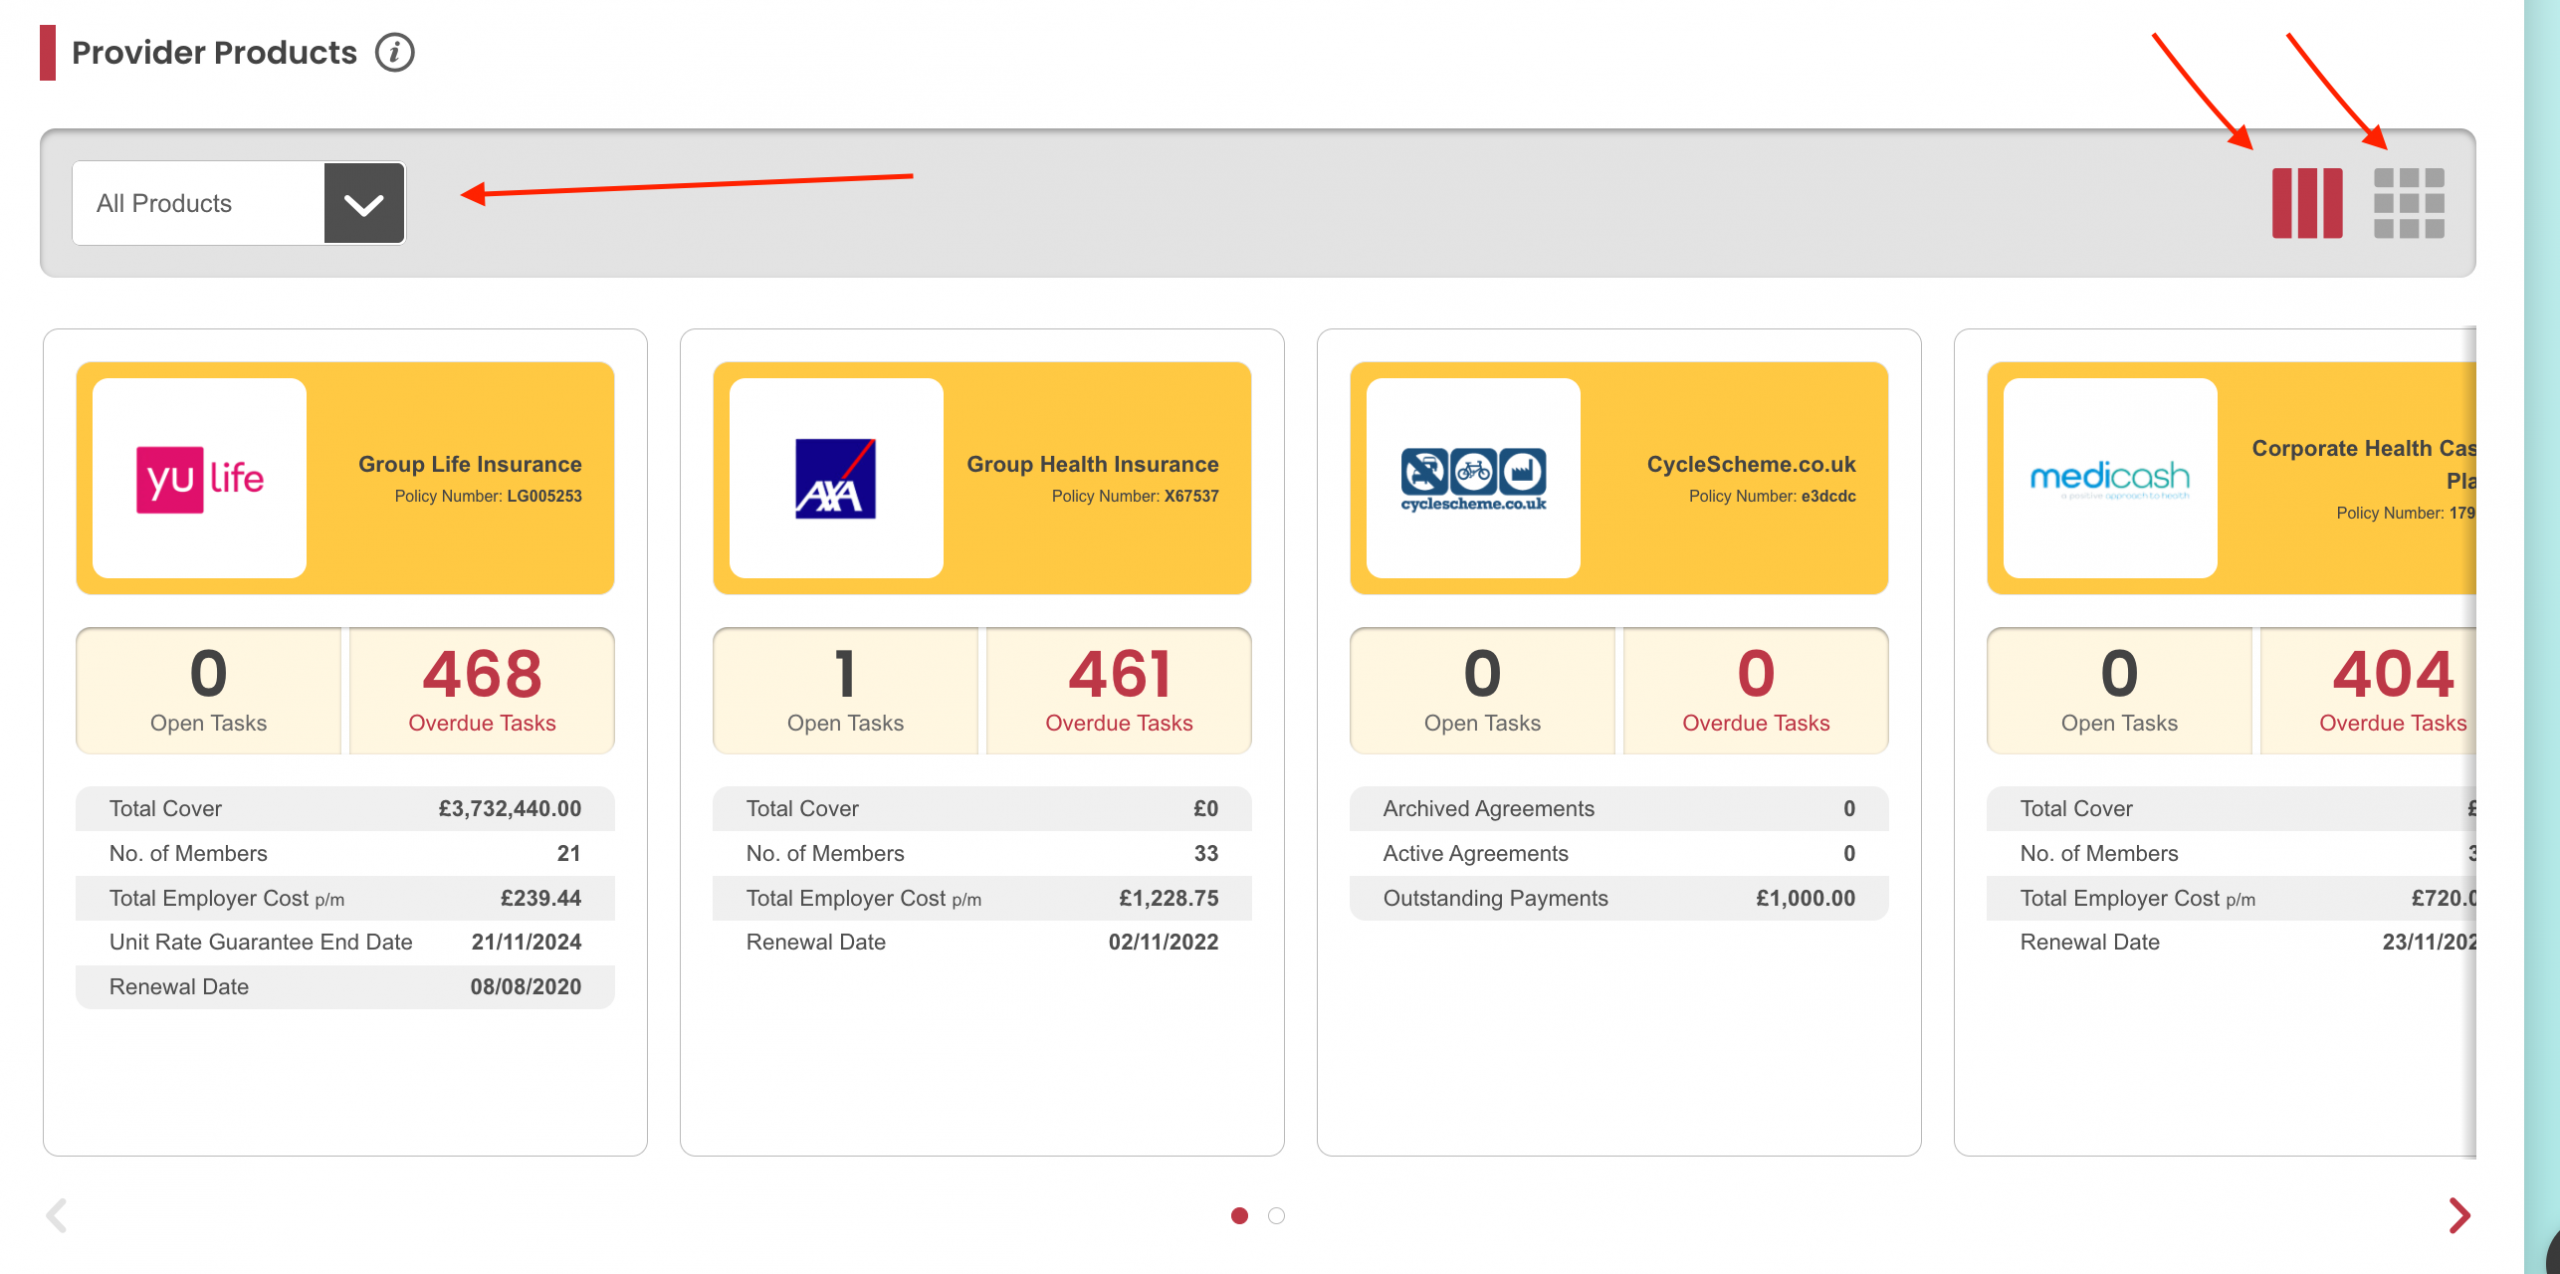This screenshot has width=2560, height=1274.
Task: Click 1 Open Tasks on AXA card
Action: (845, 690)
